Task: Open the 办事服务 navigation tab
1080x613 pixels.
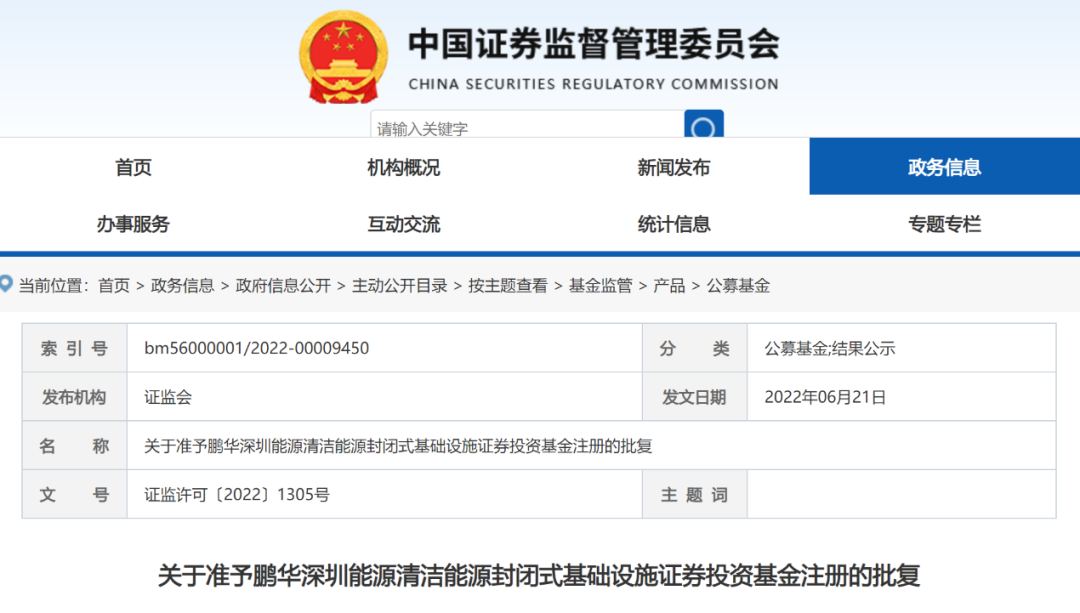Action: 134,224
